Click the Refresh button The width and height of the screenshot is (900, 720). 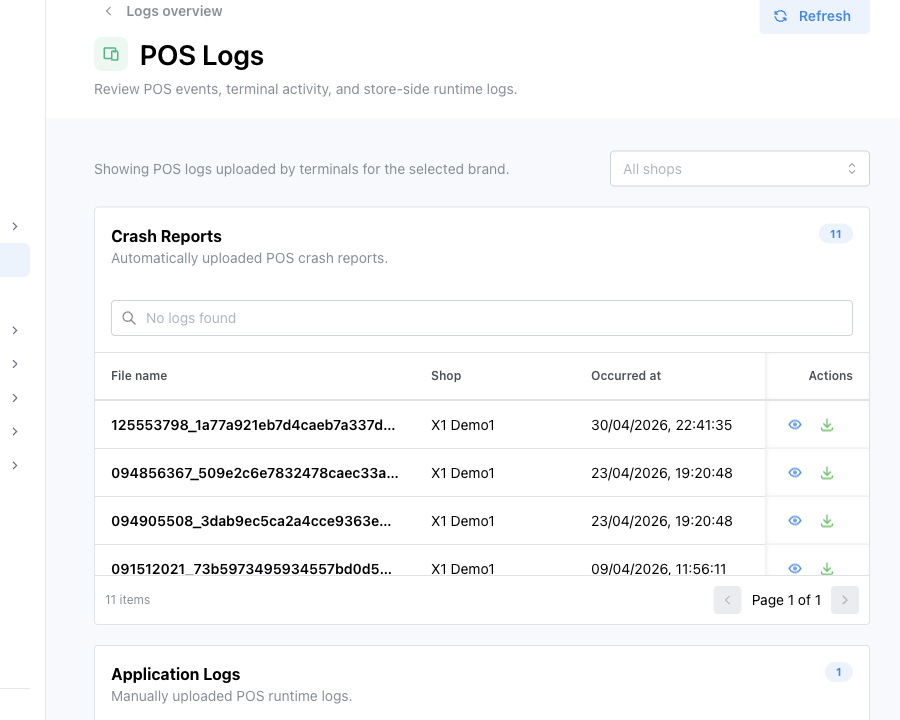(x=814, y=16)
